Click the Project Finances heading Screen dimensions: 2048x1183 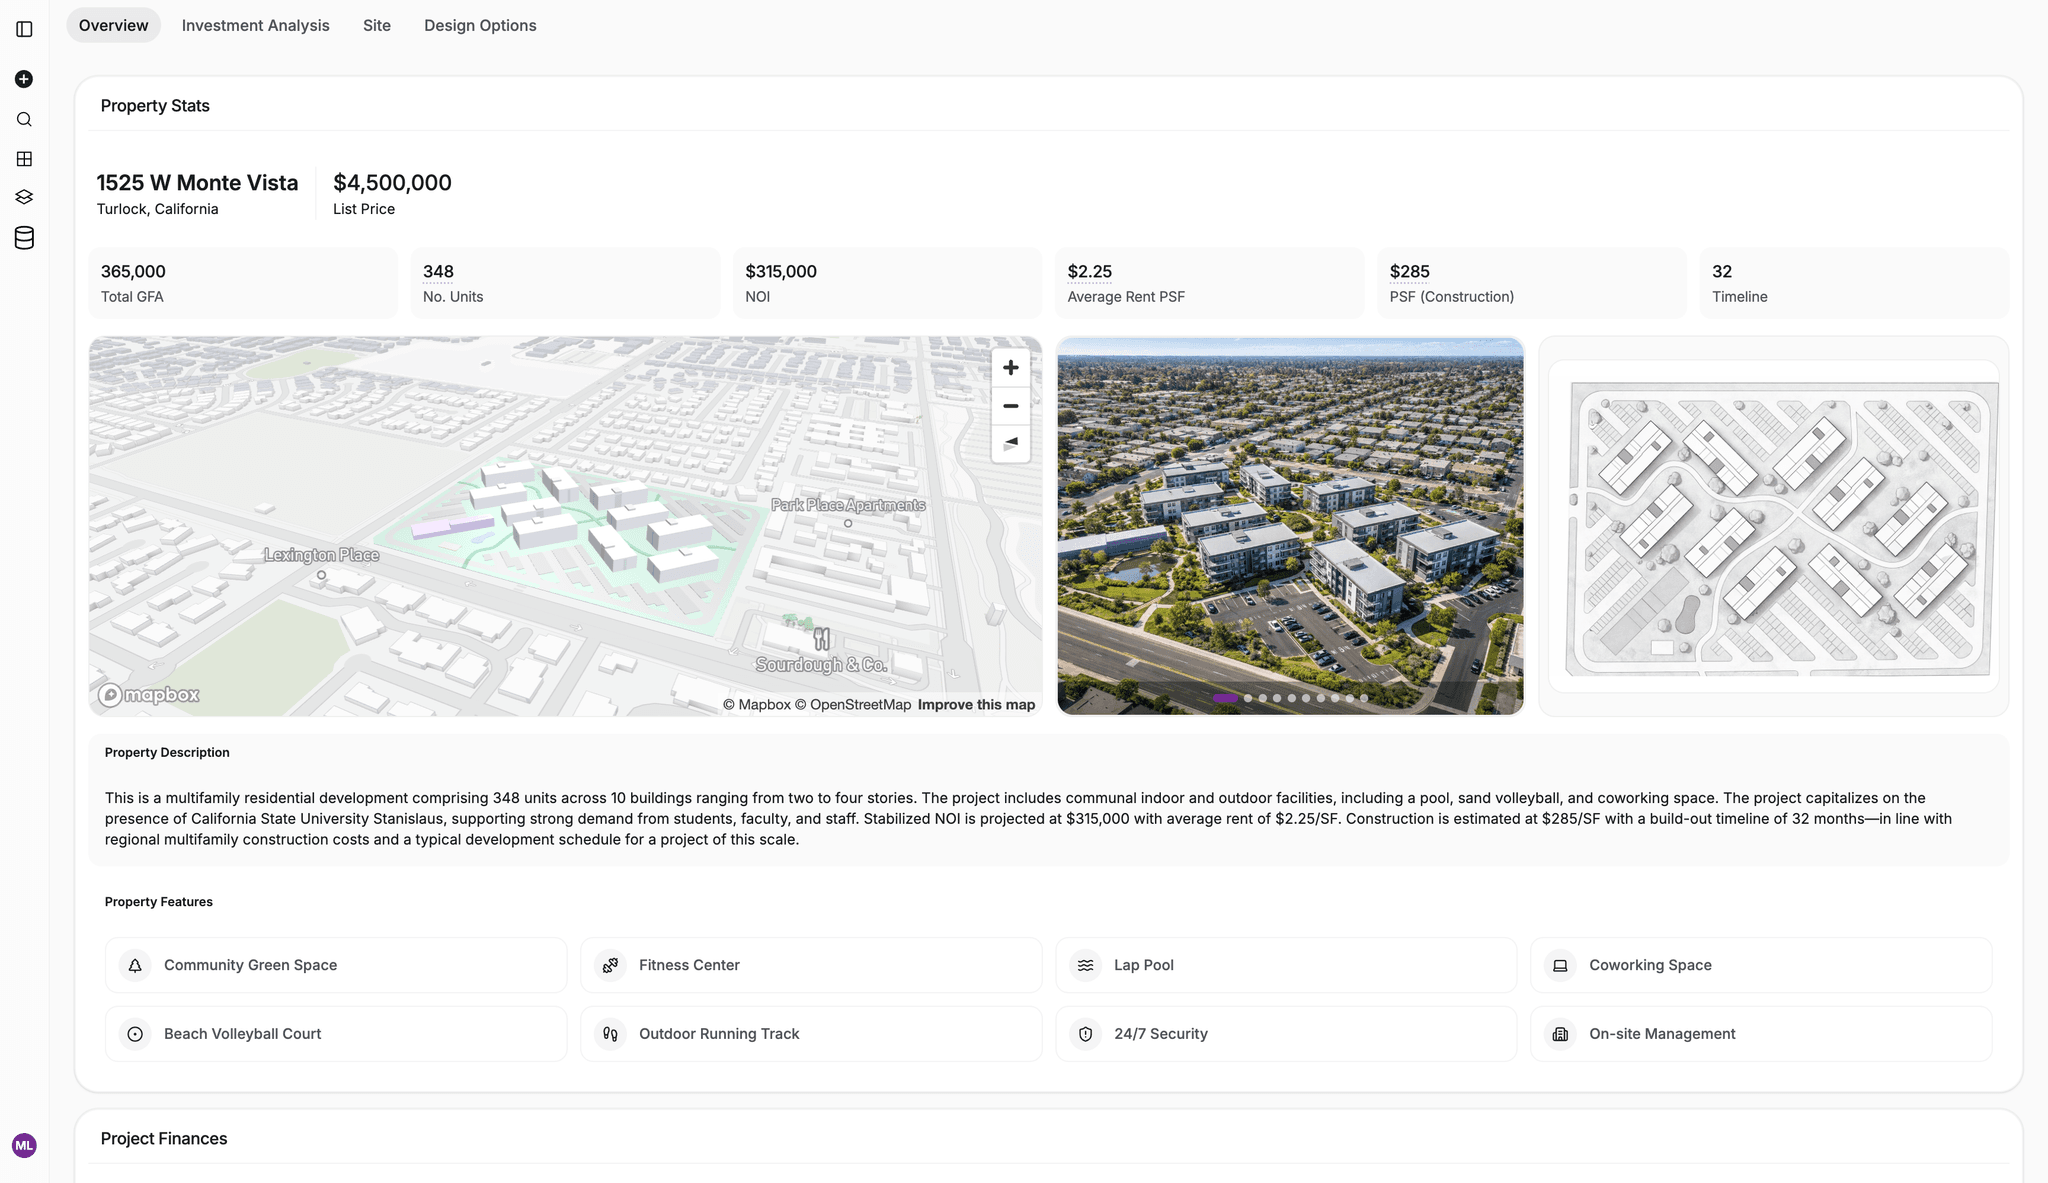click(164, 1139)
